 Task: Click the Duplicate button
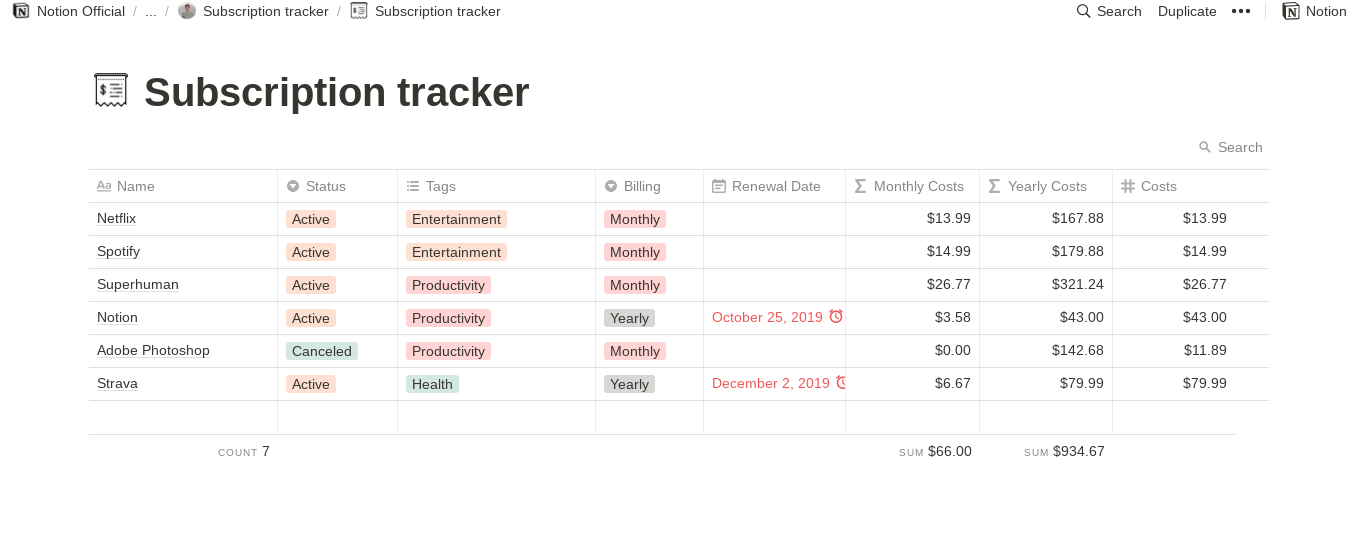point(1187,11)
